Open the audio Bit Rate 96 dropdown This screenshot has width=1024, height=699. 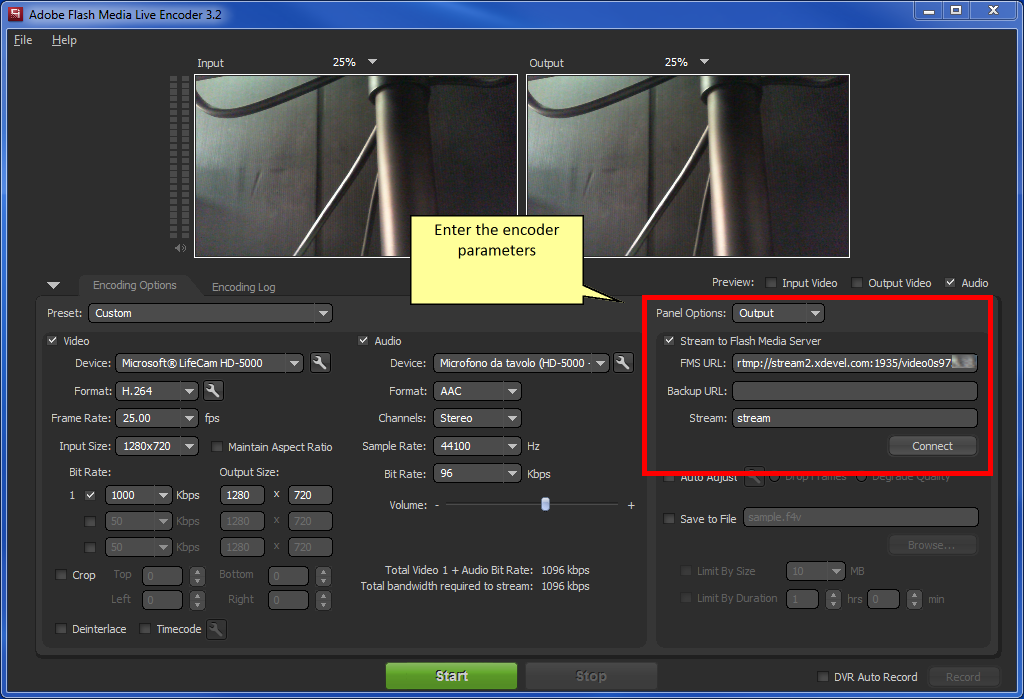[477, 474]
